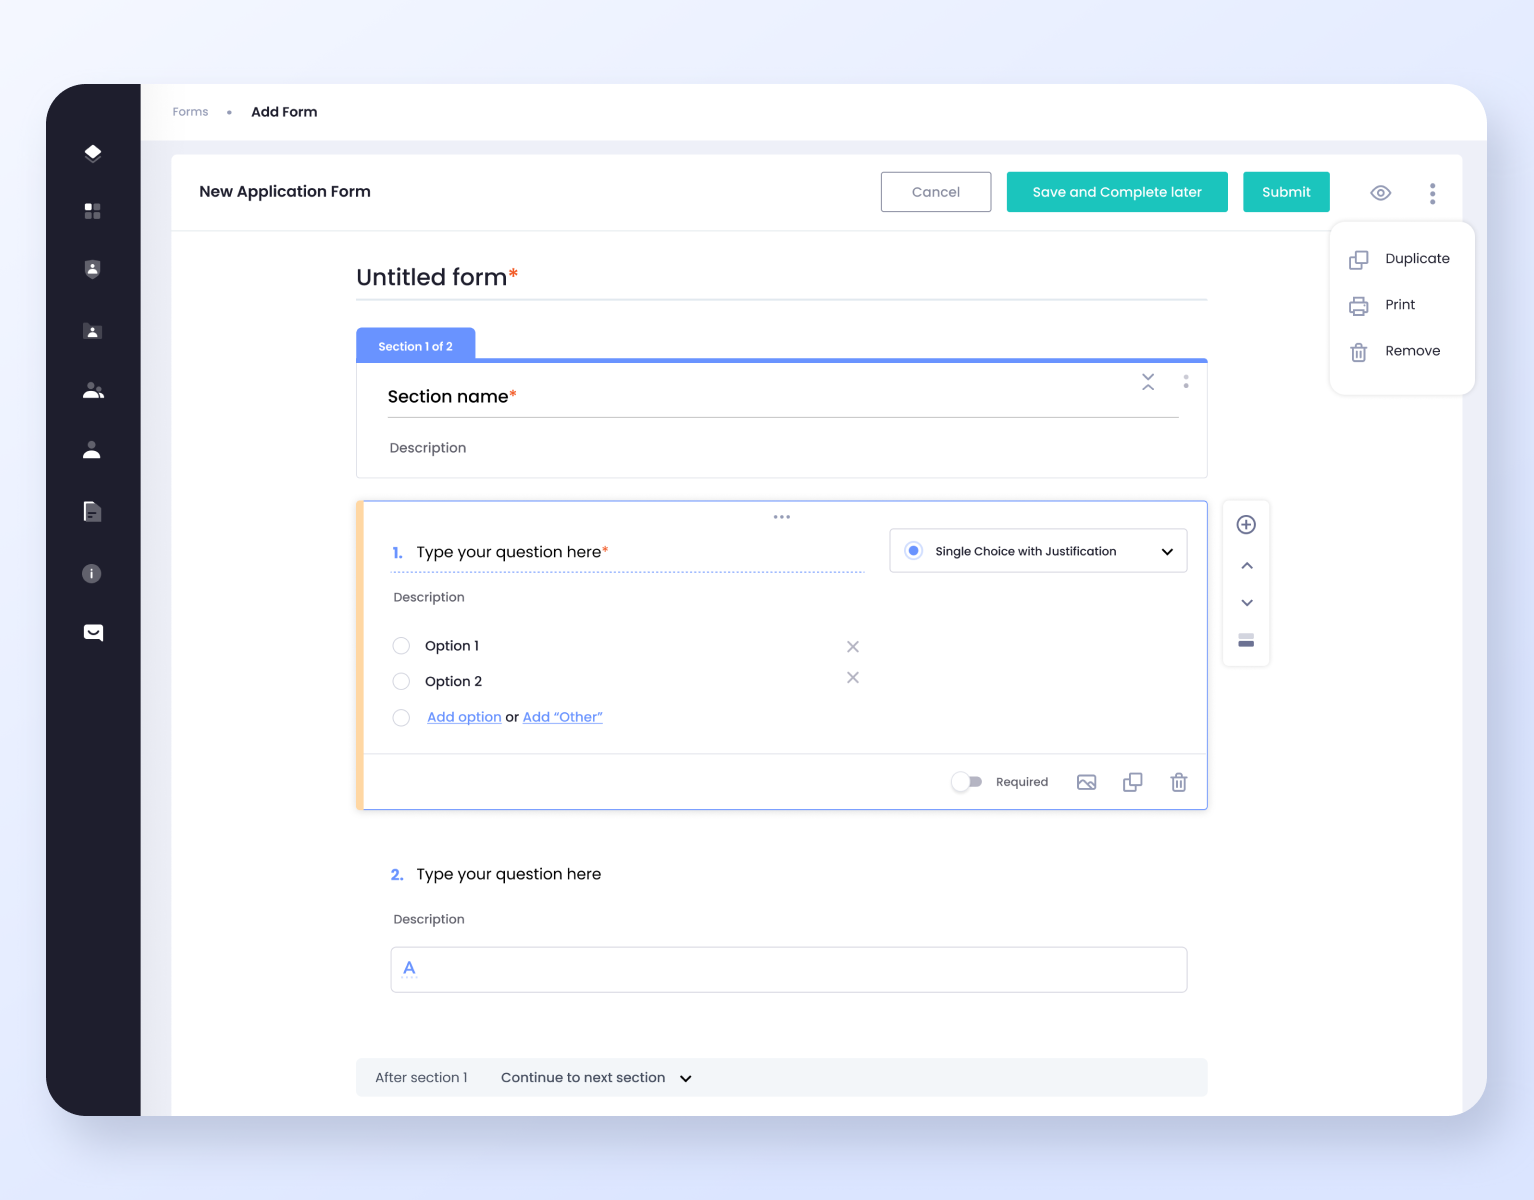The image size is (1534, 1200).
Task: Grab the question drag handle dots
Action: [782, 517]
